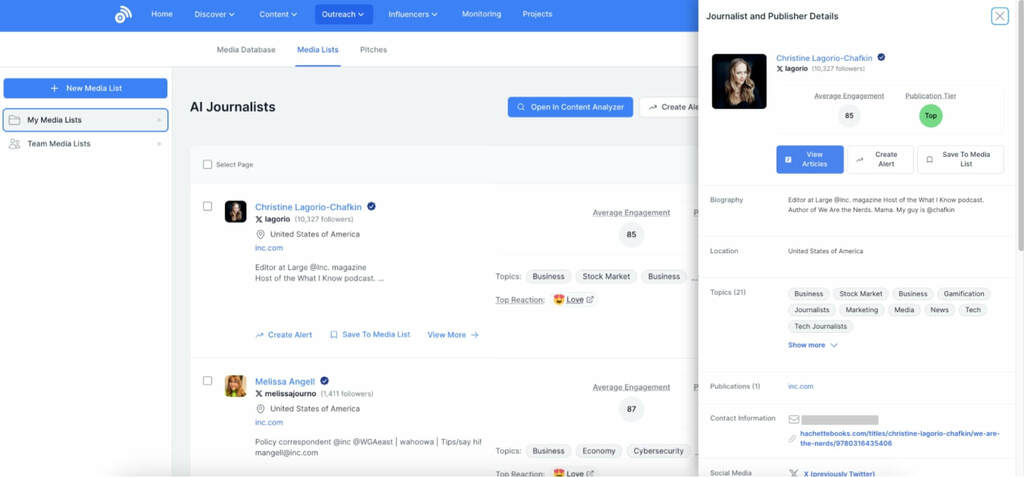Click the Love top reaction external link icon
This screenshot has width=1024, height=477.
coord(590,300)
